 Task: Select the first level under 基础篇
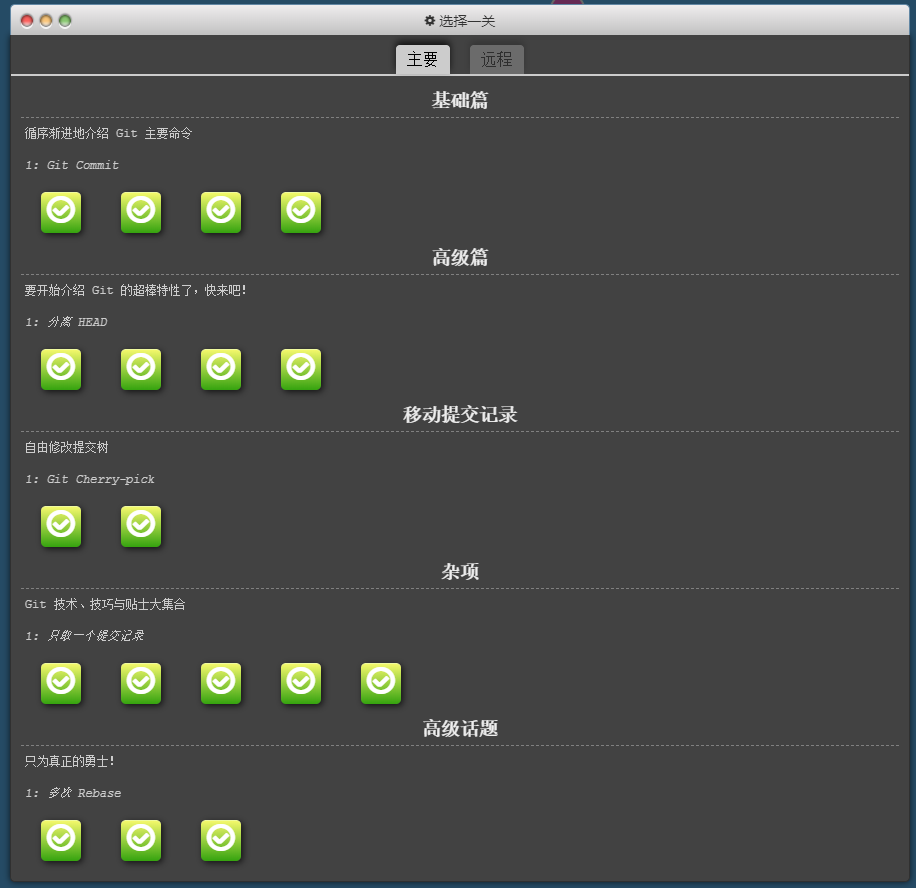click(61, 212)
